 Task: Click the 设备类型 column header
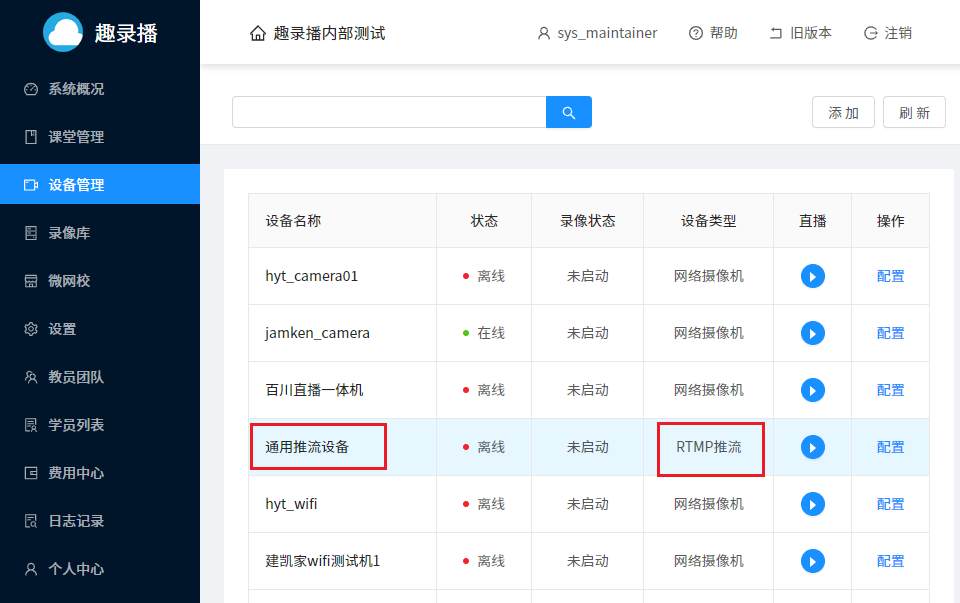tap(708, 221)
